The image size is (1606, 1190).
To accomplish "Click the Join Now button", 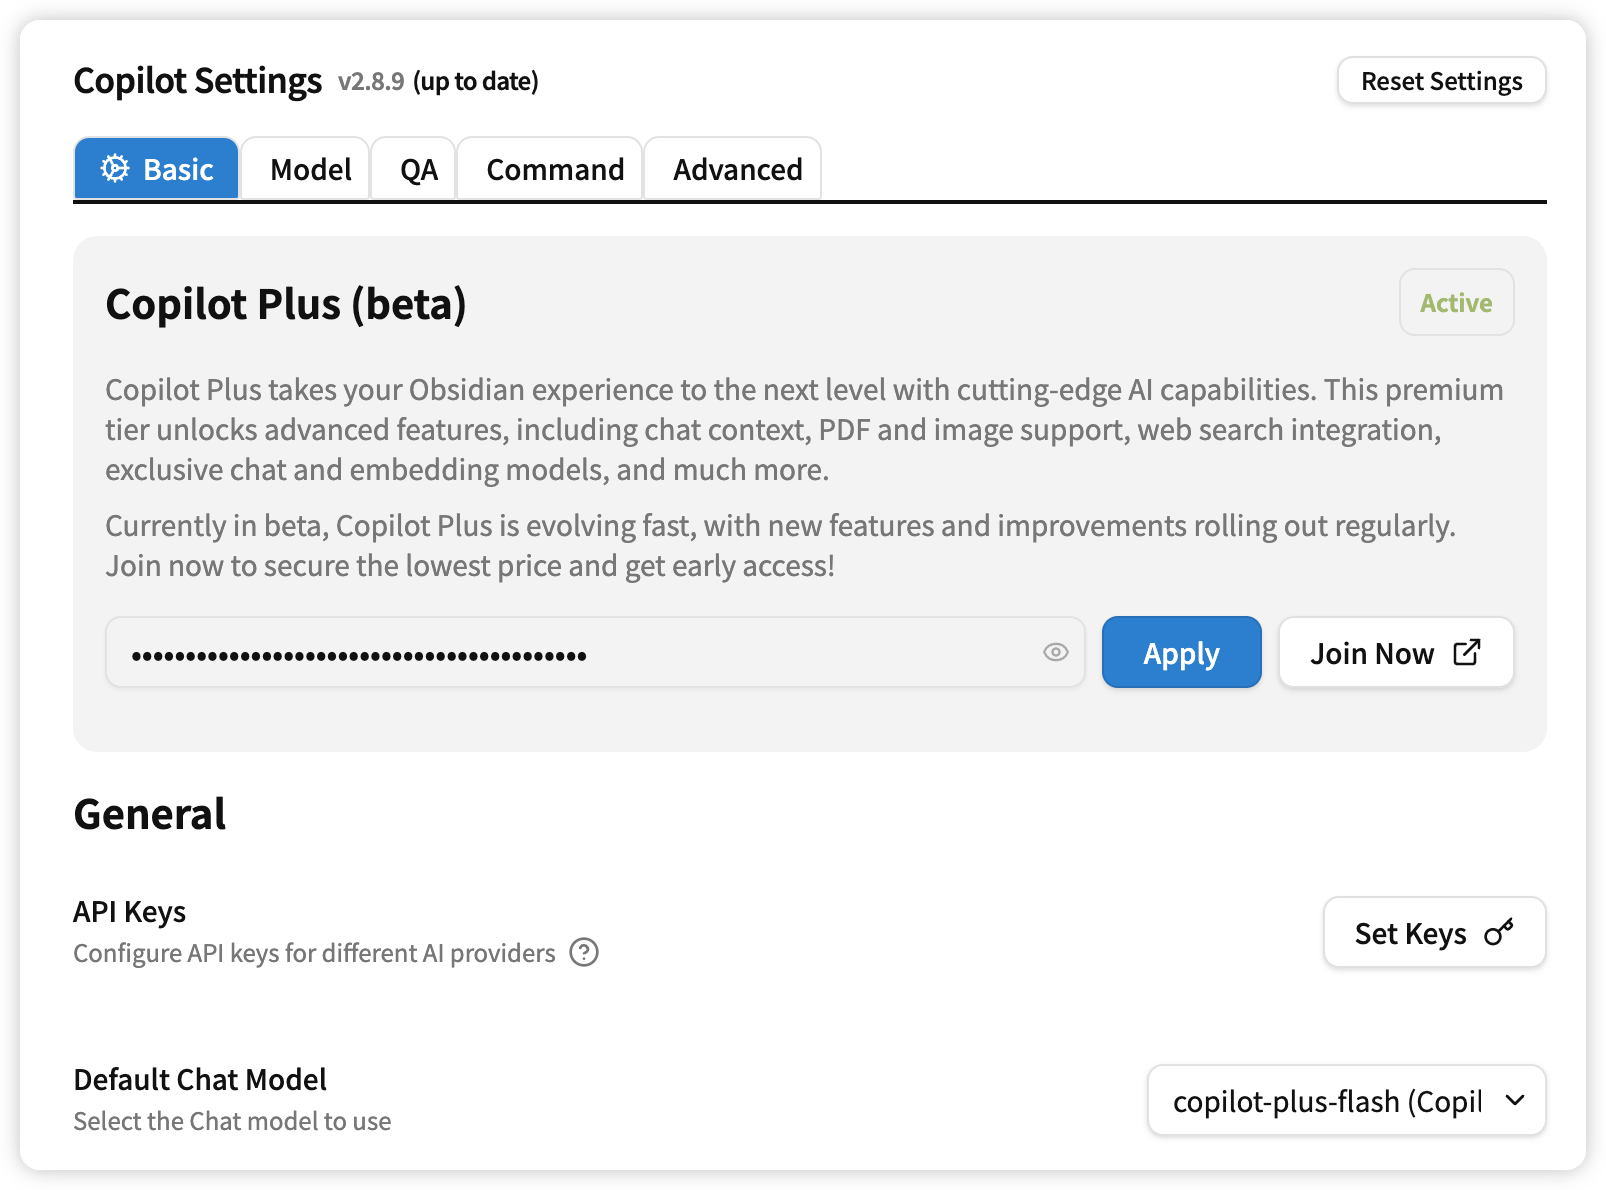I will click(x=1396, y=652).
